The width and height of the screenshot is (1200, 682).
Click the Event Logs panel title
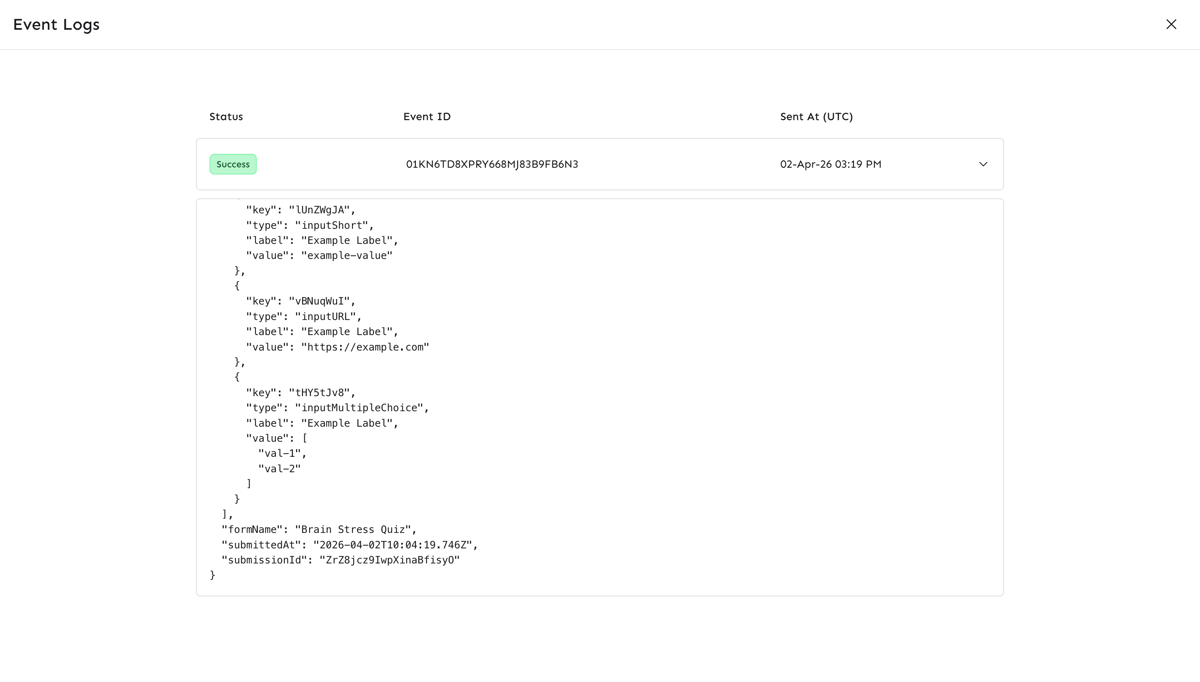(x=55, y=24)
